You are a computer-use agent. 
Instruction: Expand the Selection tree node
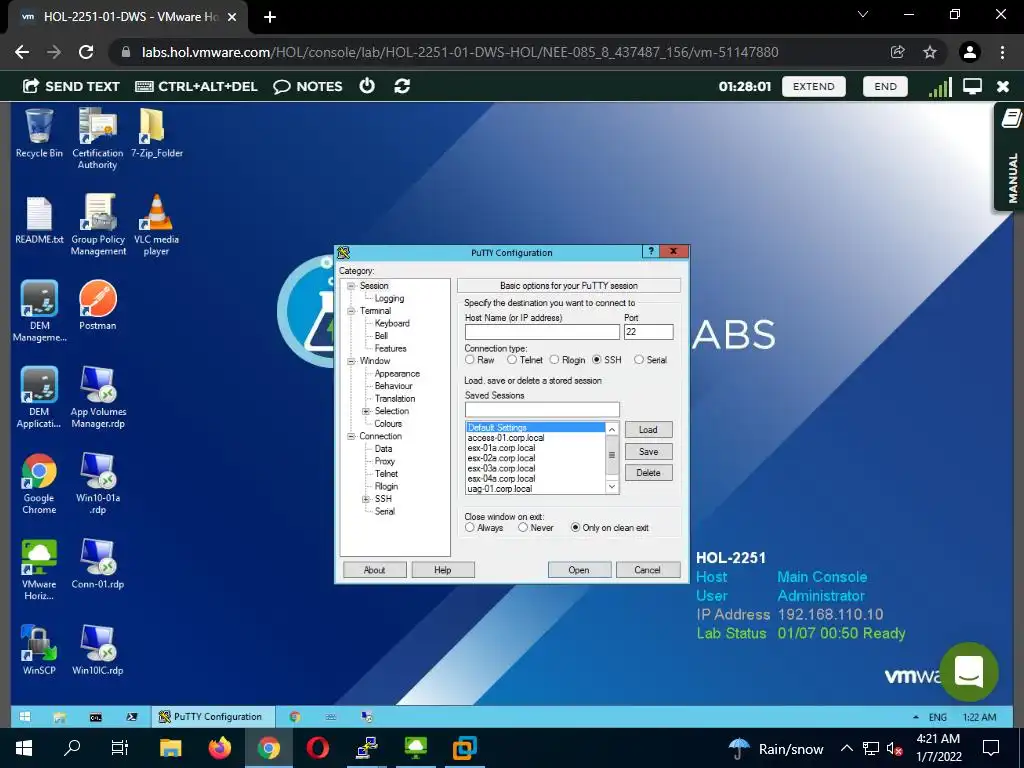(x=366, y=411)
